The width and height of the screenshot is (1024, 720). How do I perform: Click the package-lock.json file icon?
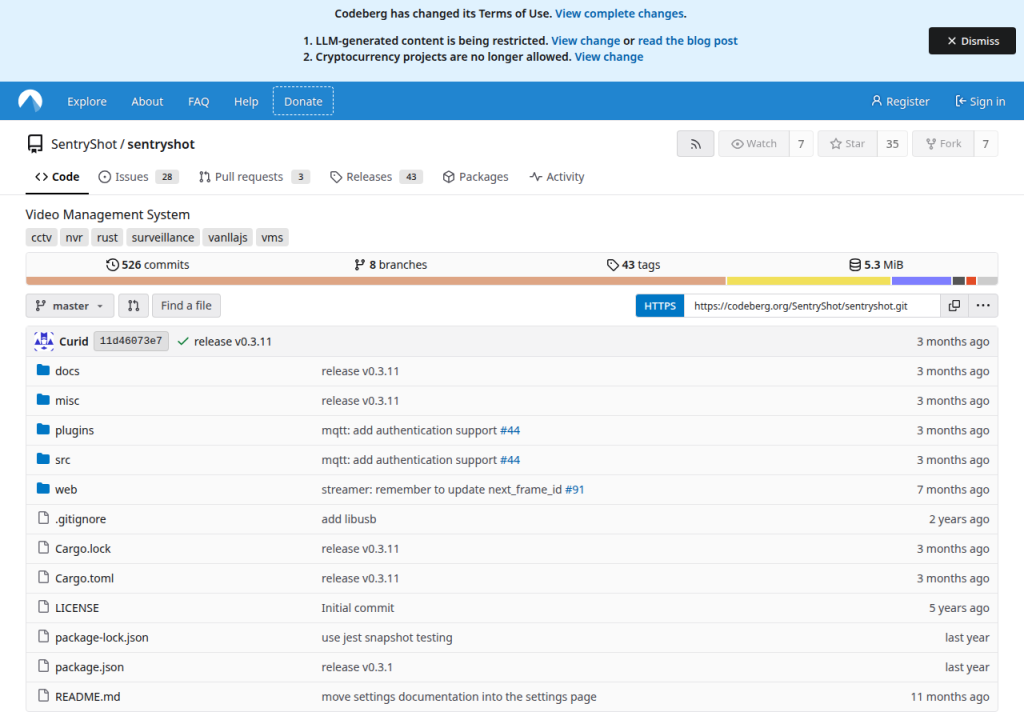(x=43, y=636)
